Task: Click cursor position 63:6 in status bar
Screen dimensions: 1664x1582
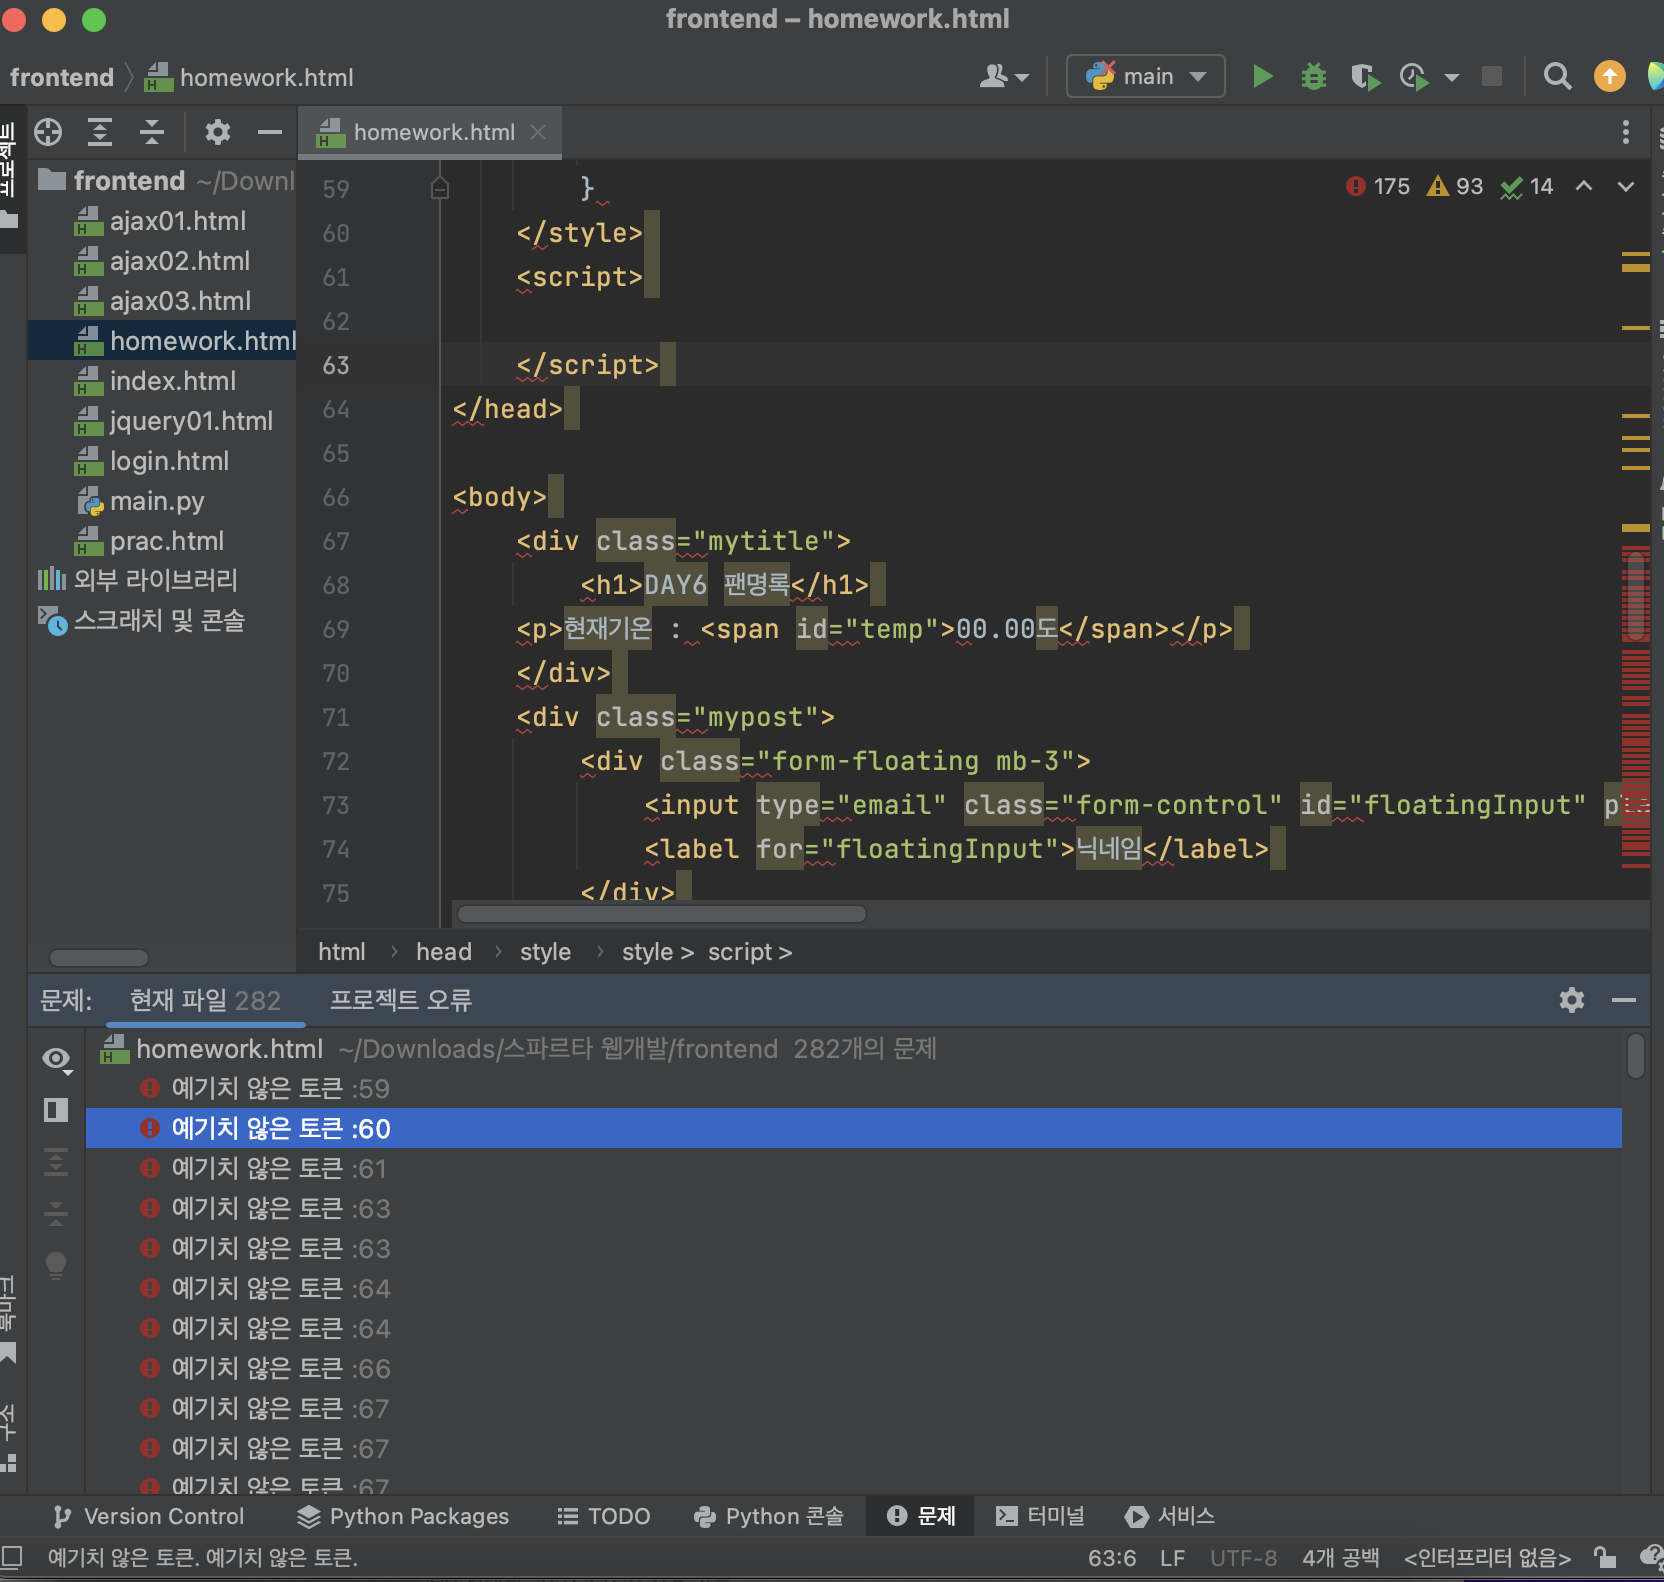Action: coord(1112,1558)
